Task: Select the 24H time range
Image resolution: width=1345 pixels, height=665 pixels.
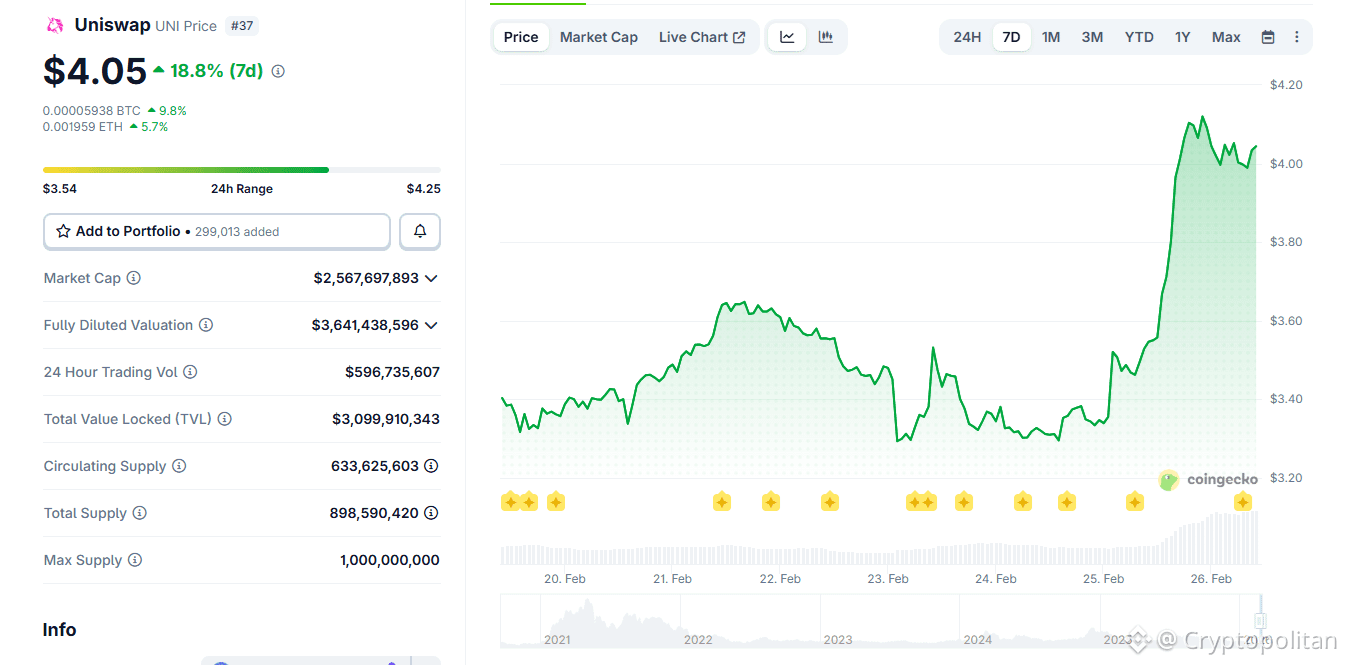Action: pos(967,37)
